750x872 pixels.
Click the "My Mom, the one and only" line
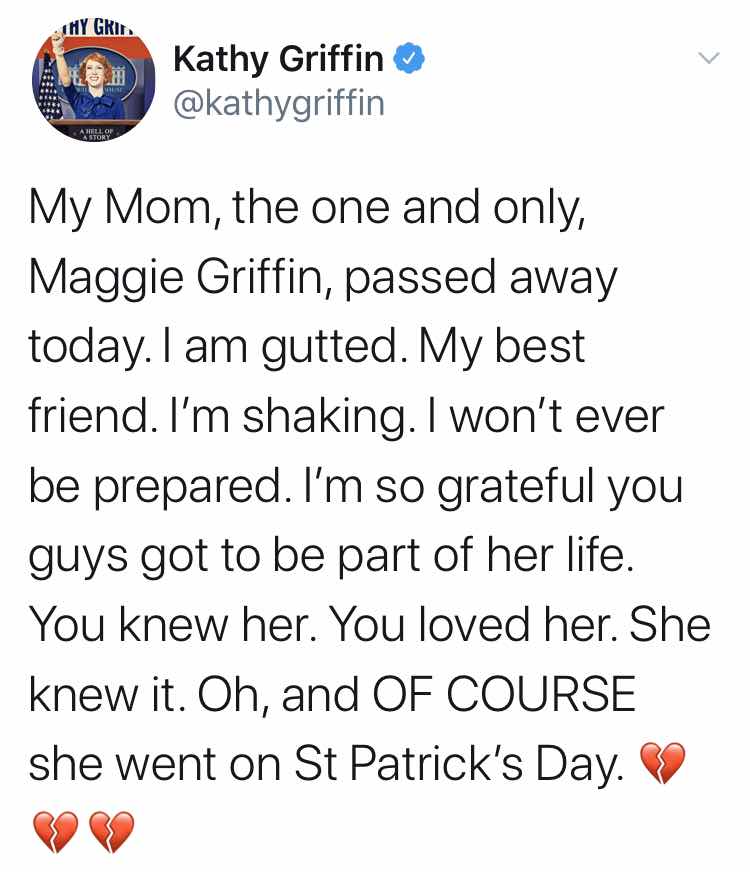pyautogui.click(x=307, y=208)
